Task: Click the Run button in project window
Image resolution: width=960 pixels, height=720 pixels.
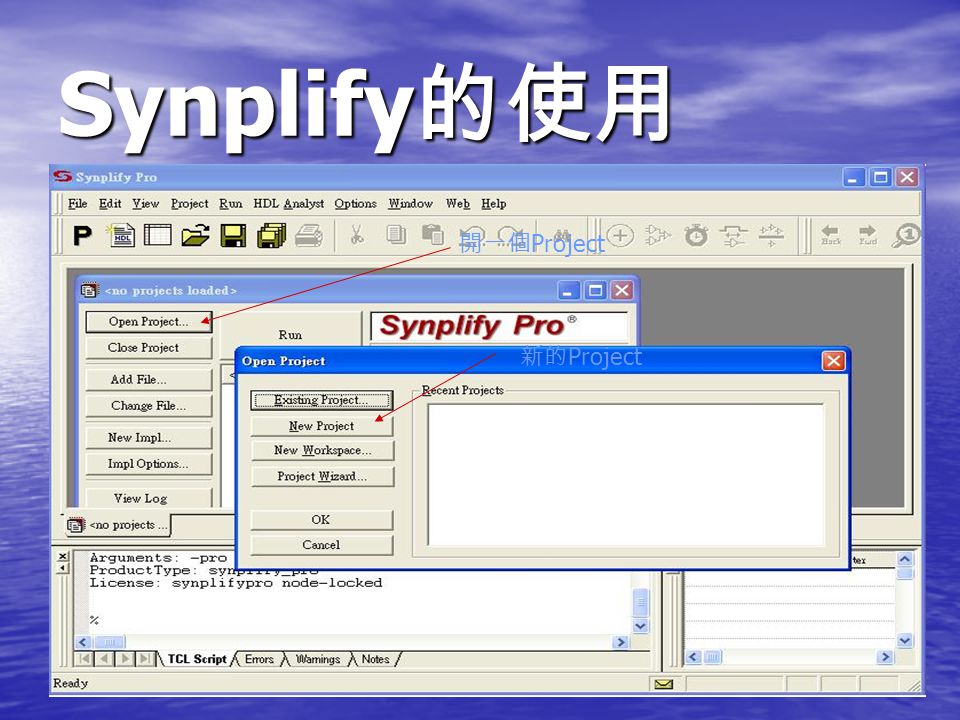Action: (x=290, y=335)
